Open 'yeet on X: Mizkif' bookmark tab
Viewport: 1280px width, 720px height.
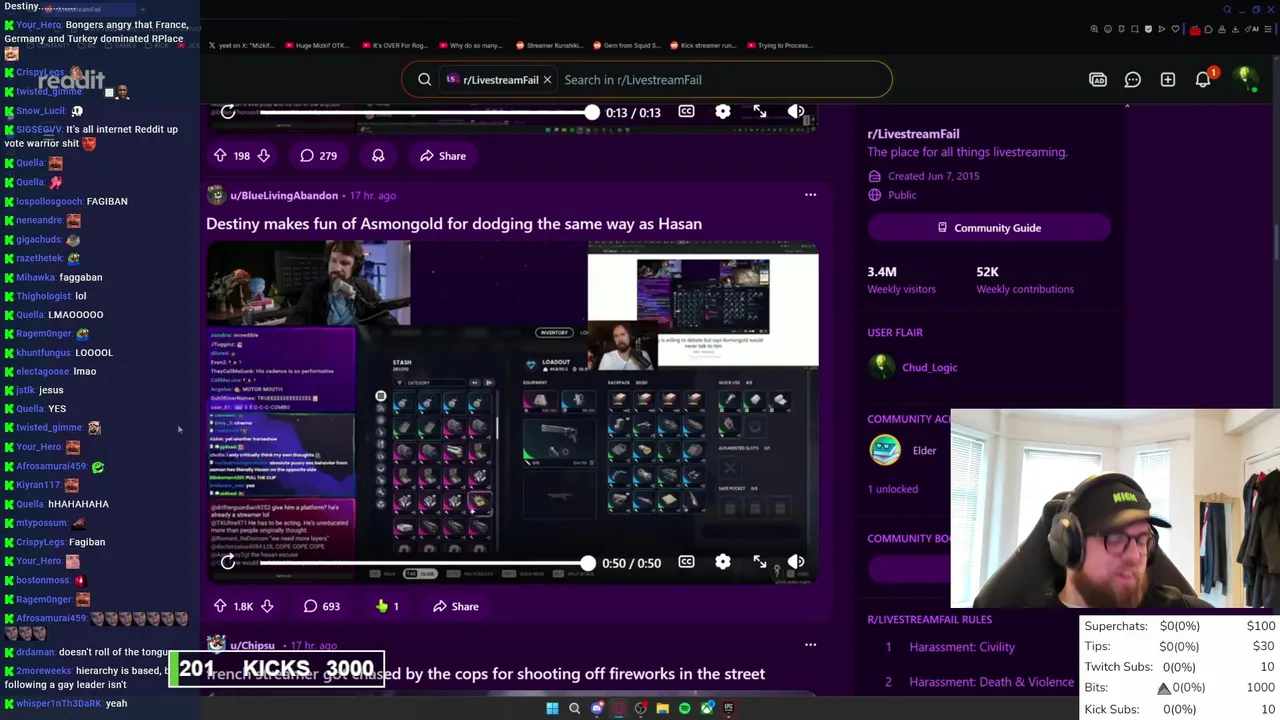tap(241, 45)
